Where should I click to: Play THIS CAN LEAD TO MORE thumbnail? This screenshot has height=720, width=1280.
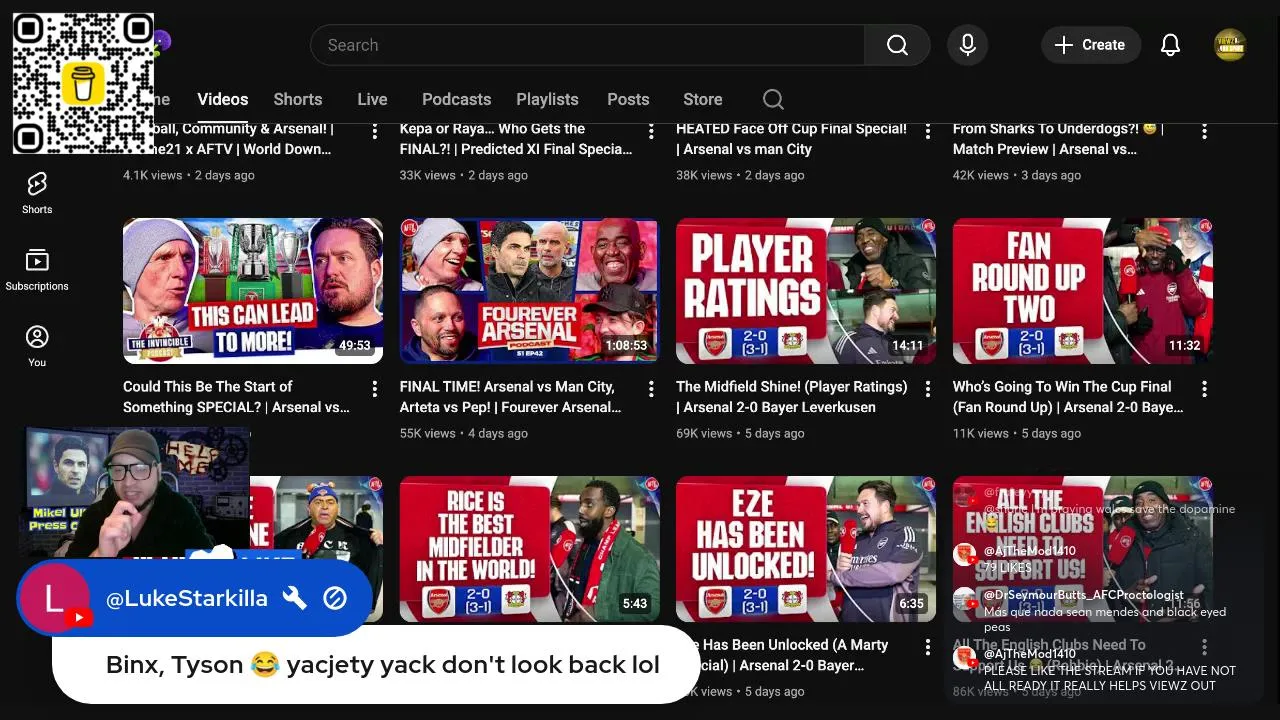(253, 291)
